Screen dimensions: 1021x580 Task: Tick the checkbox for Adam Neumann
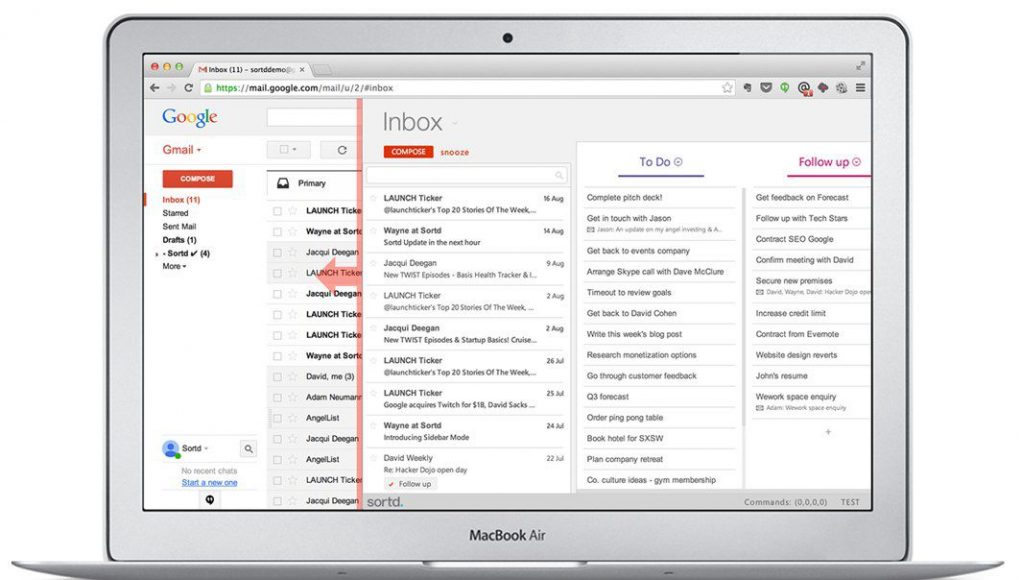pos(277,398)
